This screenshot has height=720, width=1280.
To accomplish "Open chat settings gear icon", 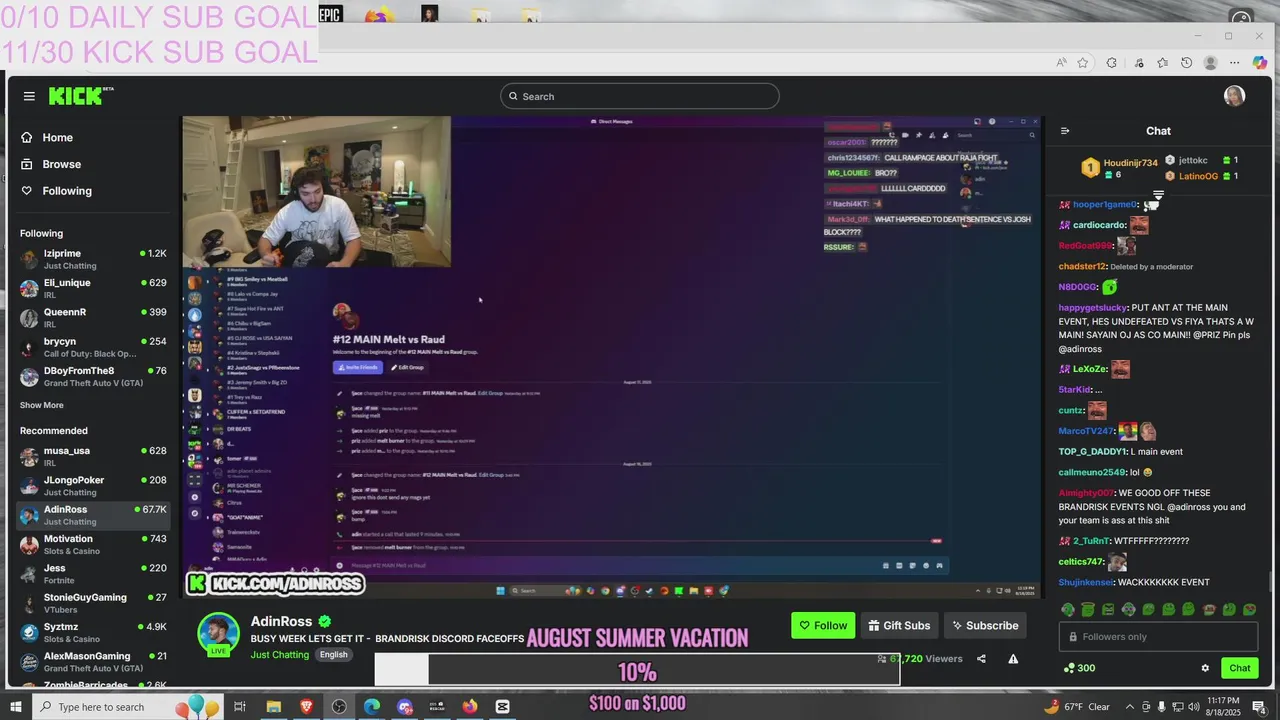I will coord(1205,668).
